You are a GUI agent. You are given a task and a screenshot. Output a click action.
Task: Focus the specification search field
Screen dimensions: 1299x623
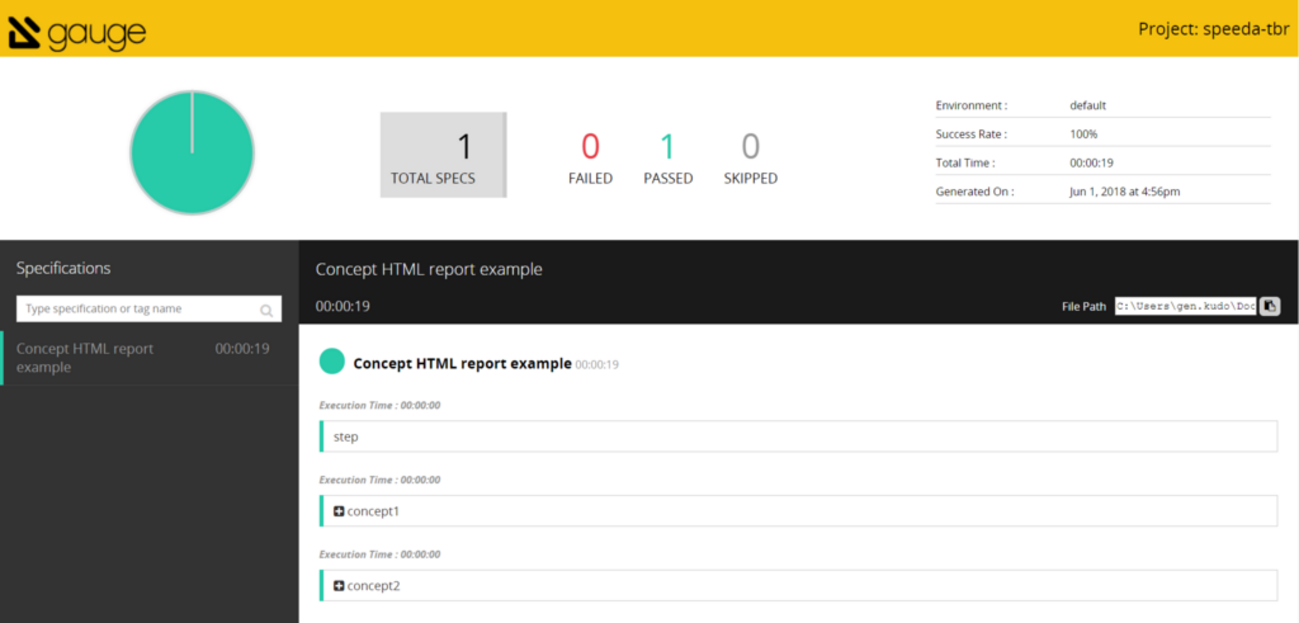(x=138, y=309)
